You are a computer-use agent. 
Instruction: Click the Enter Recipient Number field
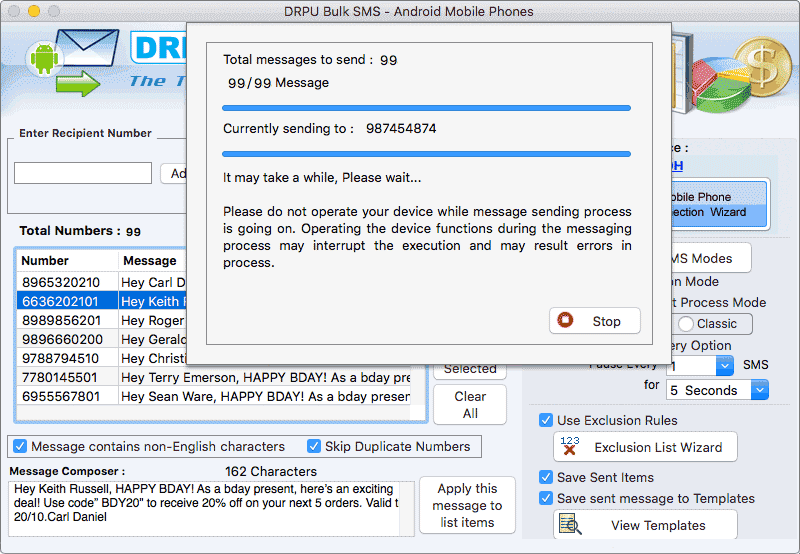pyautogui.click(x=83, y=173)
